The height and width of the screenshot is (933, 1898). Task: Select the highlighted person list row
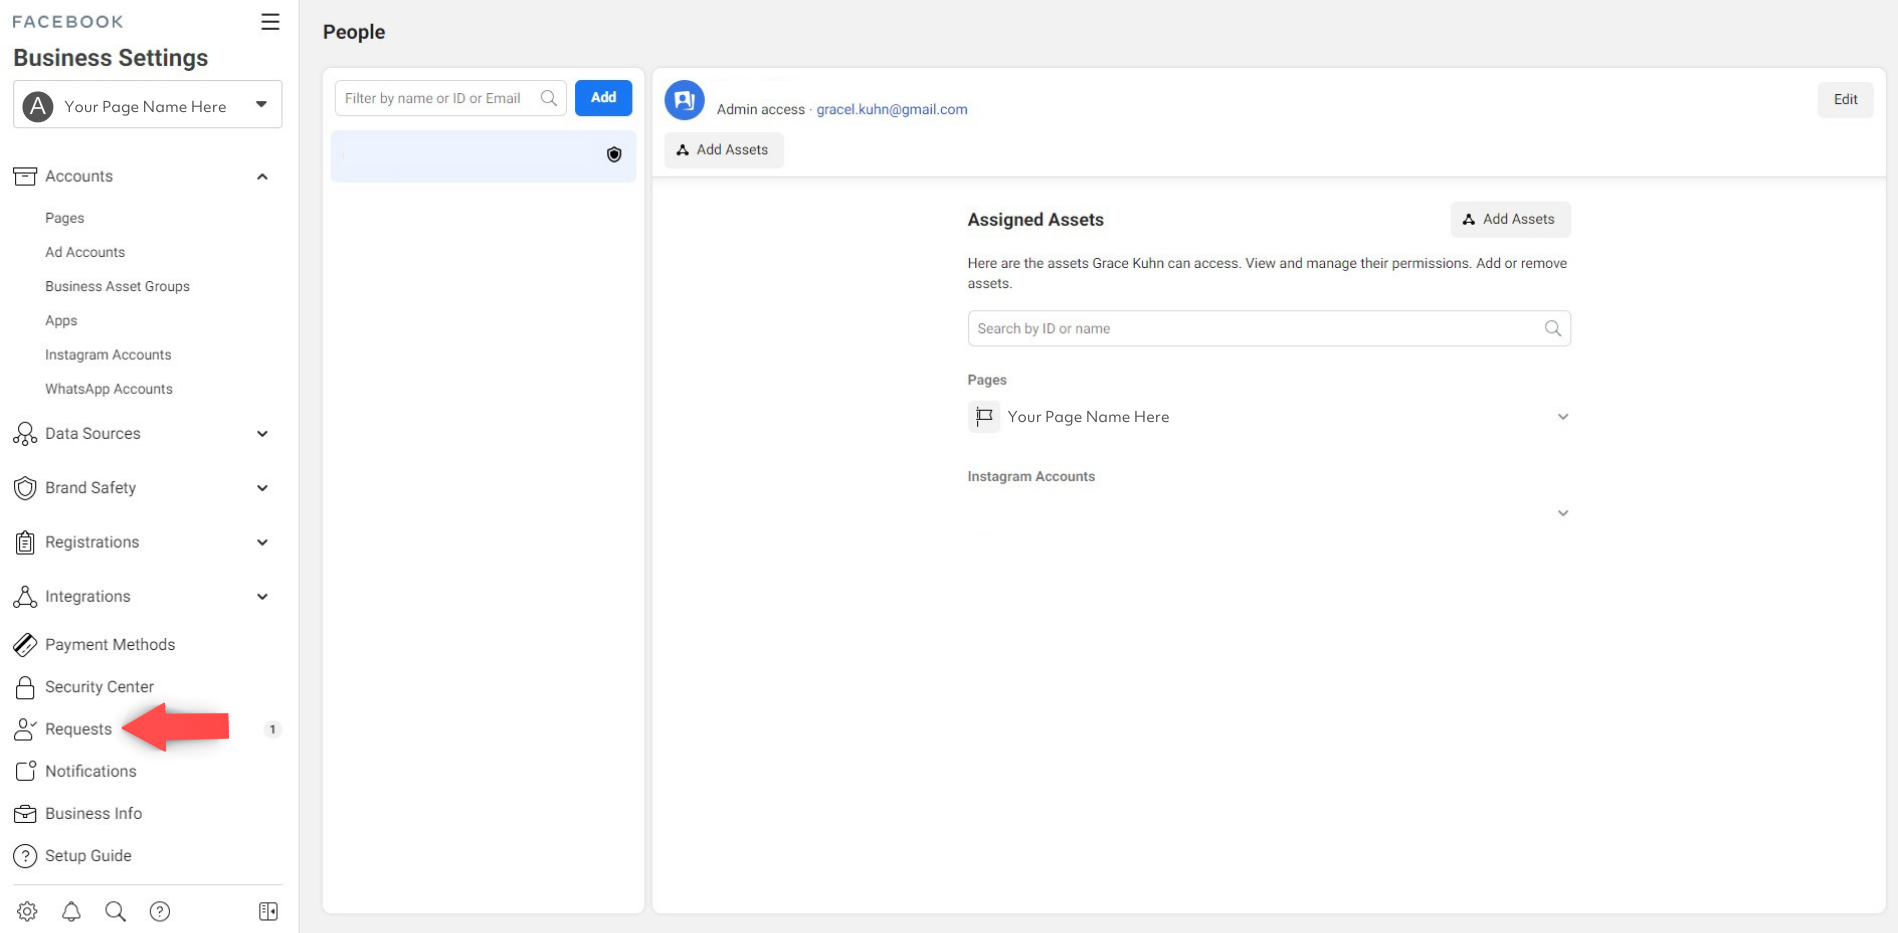483,156
